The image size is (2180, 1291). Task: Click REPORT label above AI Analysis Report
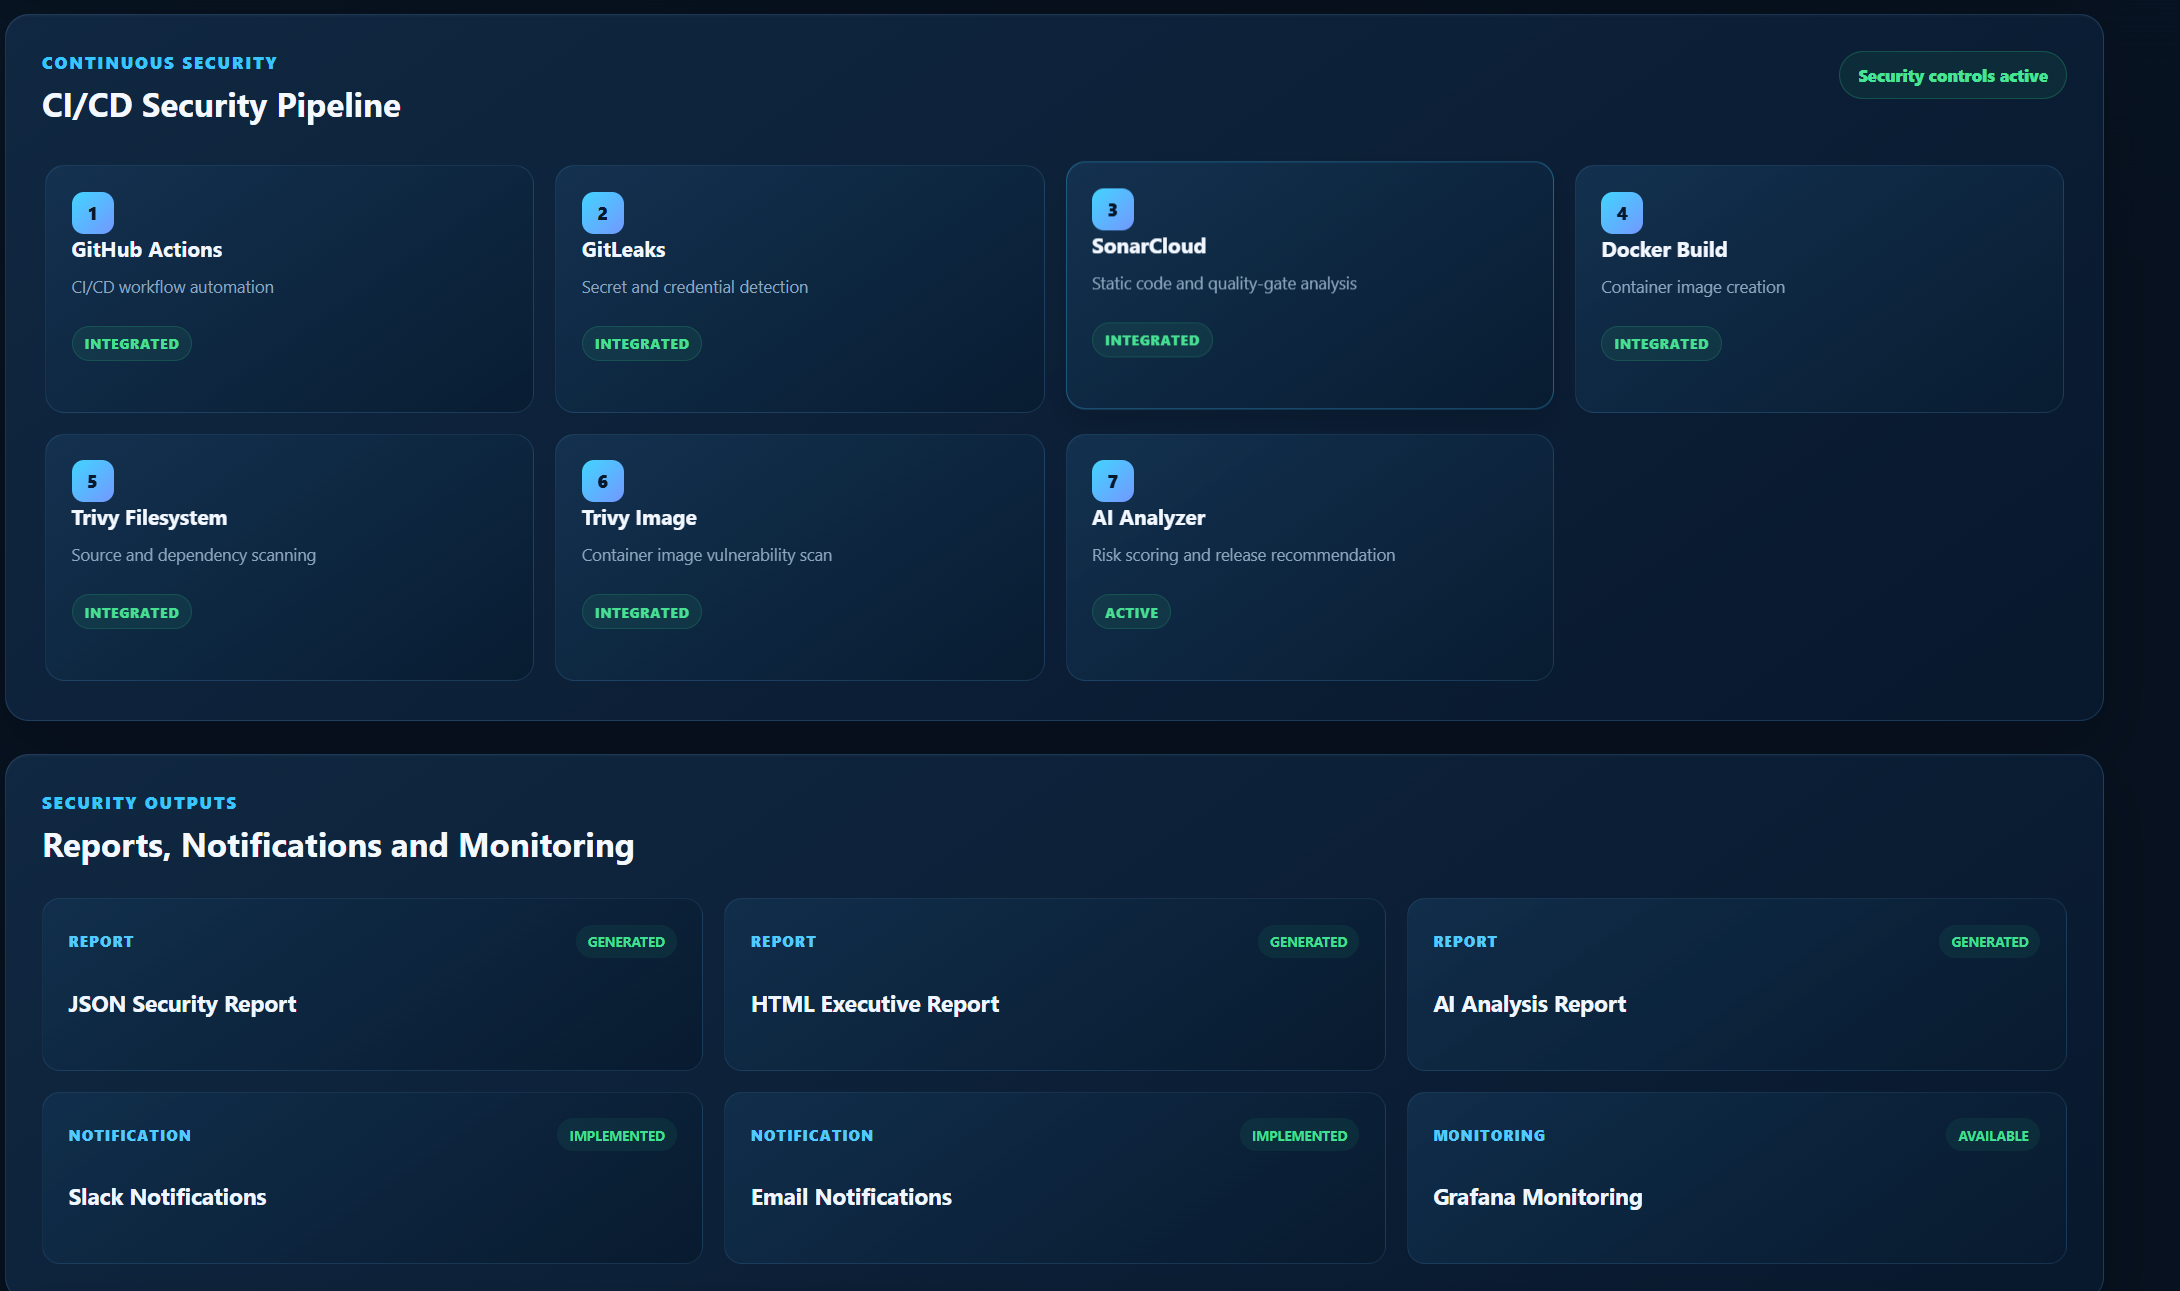coord(1465,942)
